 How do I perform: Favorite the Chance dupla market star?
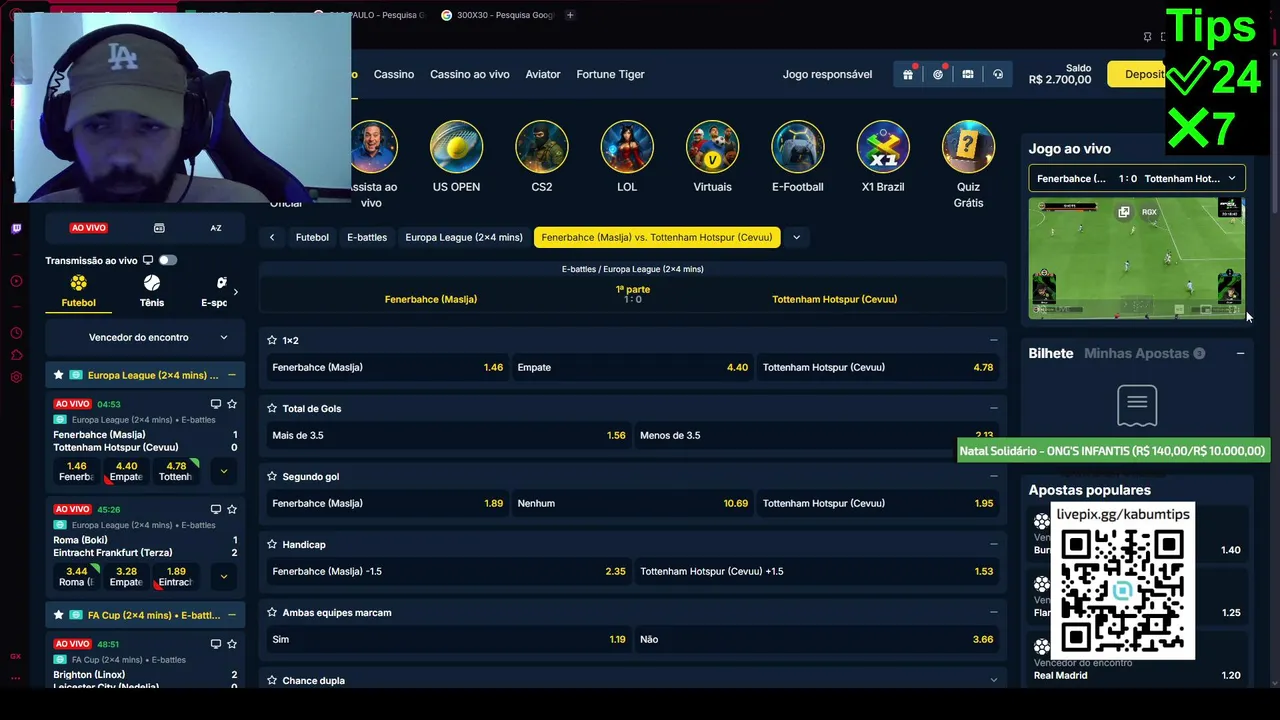[x=272, y=680]
